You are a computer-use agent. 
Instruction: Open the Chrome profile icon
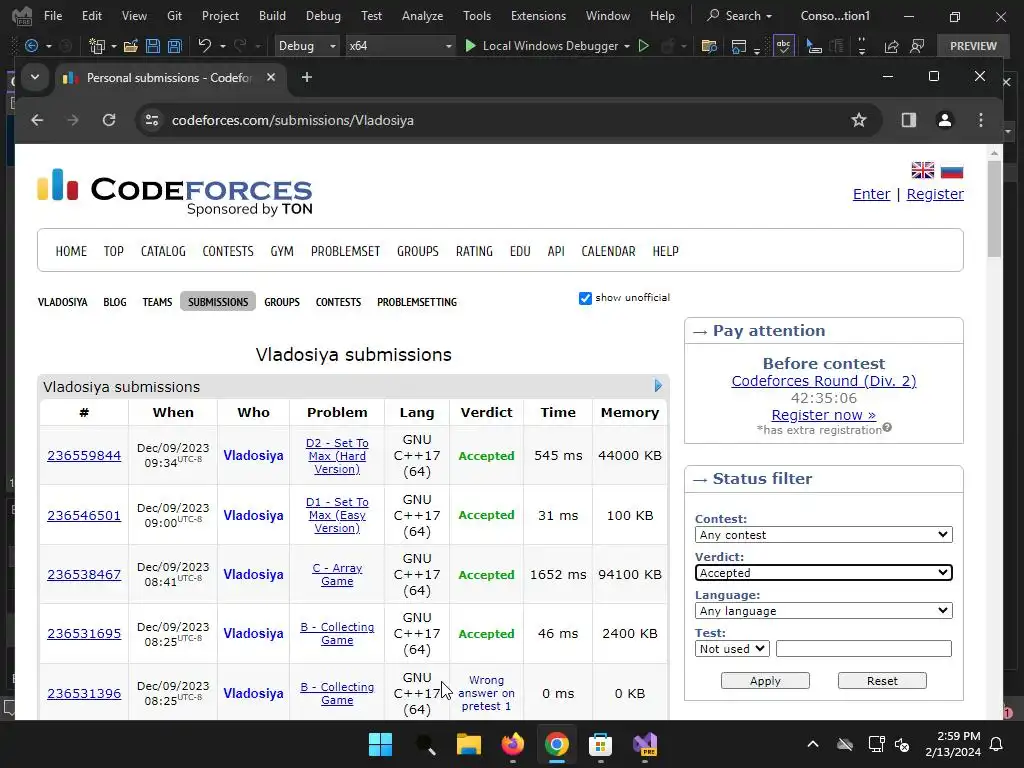tap(944, 120)
